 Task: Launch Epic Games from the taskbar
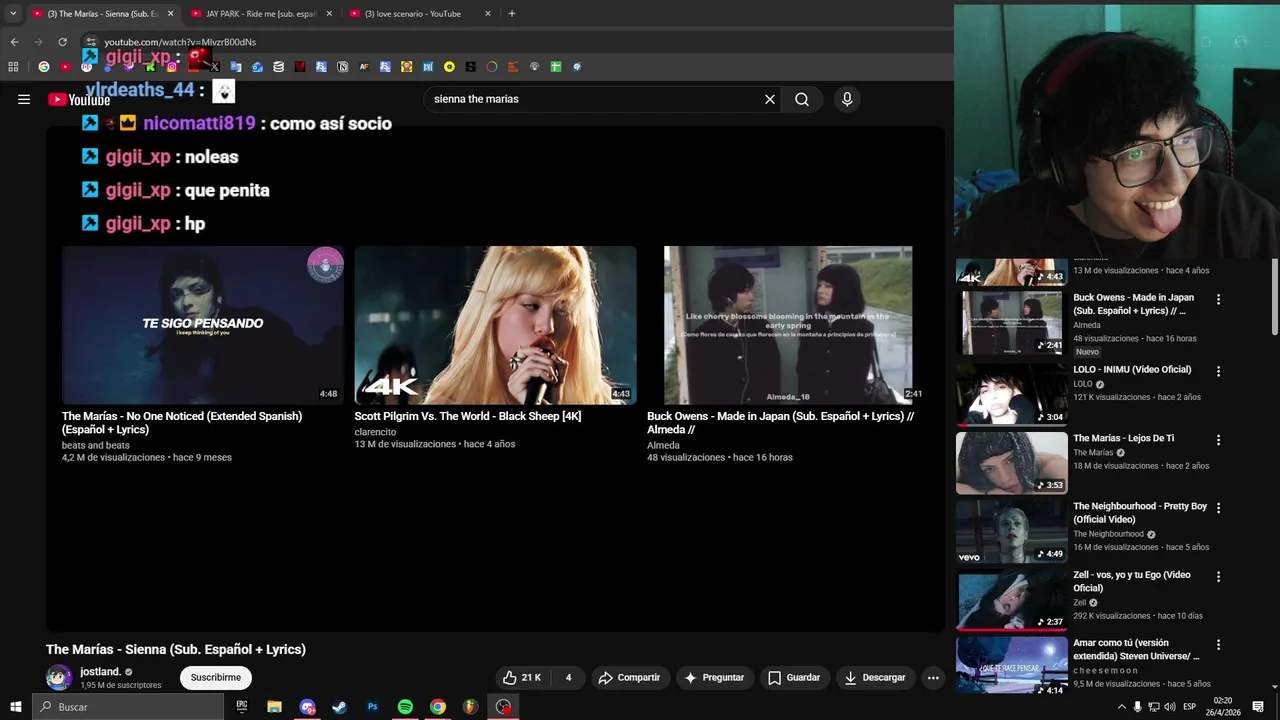[x=242, y=707]
